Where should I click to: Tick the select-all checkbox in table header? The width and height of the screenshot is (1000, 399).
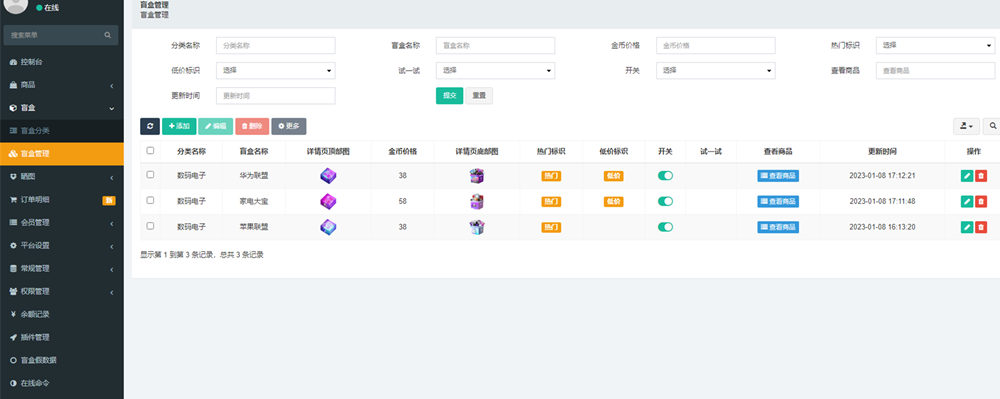[x=151, y=151]
